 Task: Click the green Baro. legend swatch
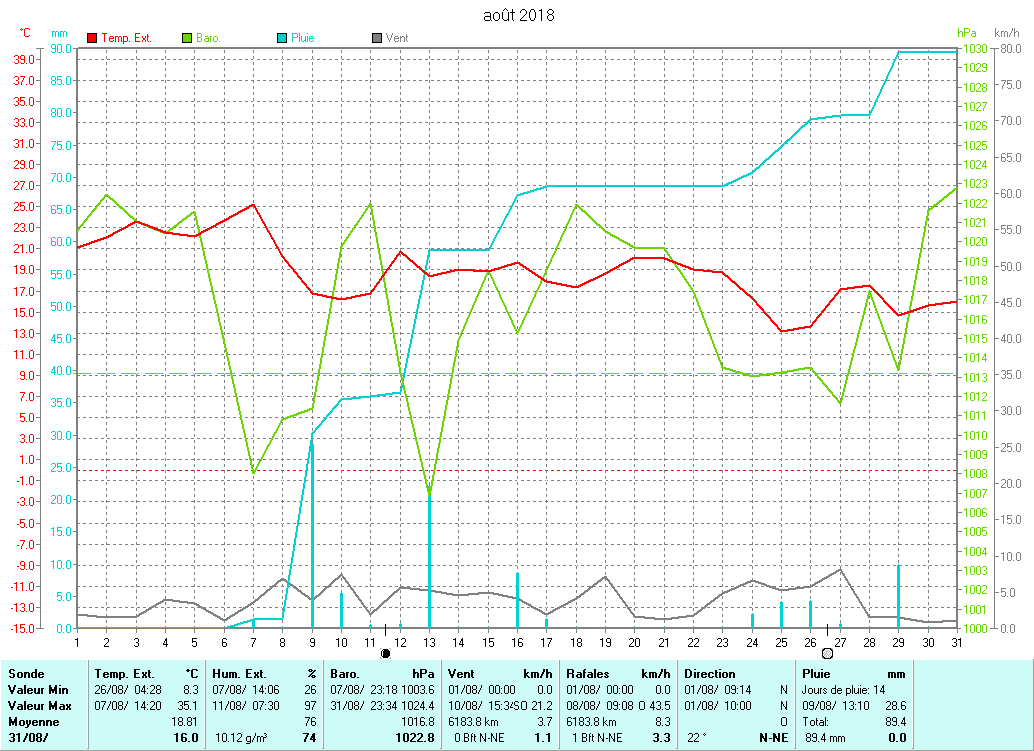click(186, 38)
